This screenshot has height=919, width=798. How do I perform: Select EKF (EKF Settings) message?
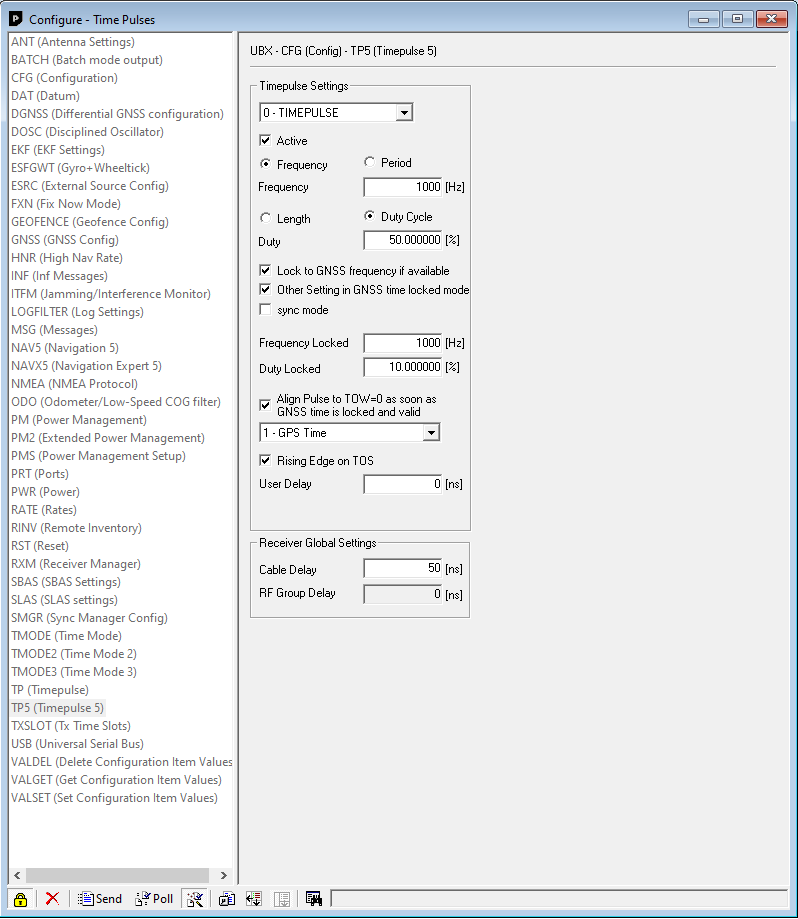(x=58, y=149)
